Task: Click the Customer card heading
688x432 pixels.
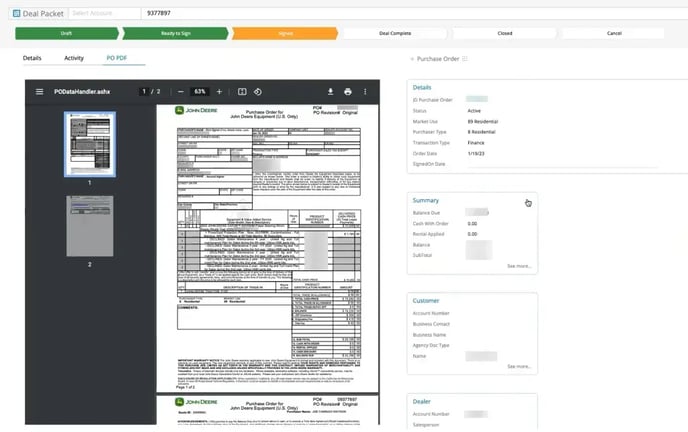Action: click(x=426, y=301)
